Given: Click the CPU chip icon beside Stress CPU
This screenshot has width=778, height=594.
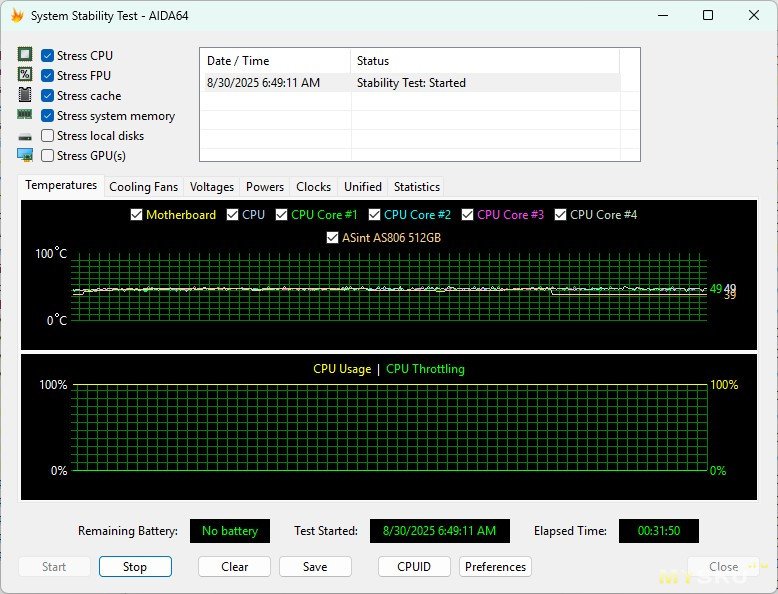Looking at the screenshot, I should pyautogui.click(x=25, y=54).
